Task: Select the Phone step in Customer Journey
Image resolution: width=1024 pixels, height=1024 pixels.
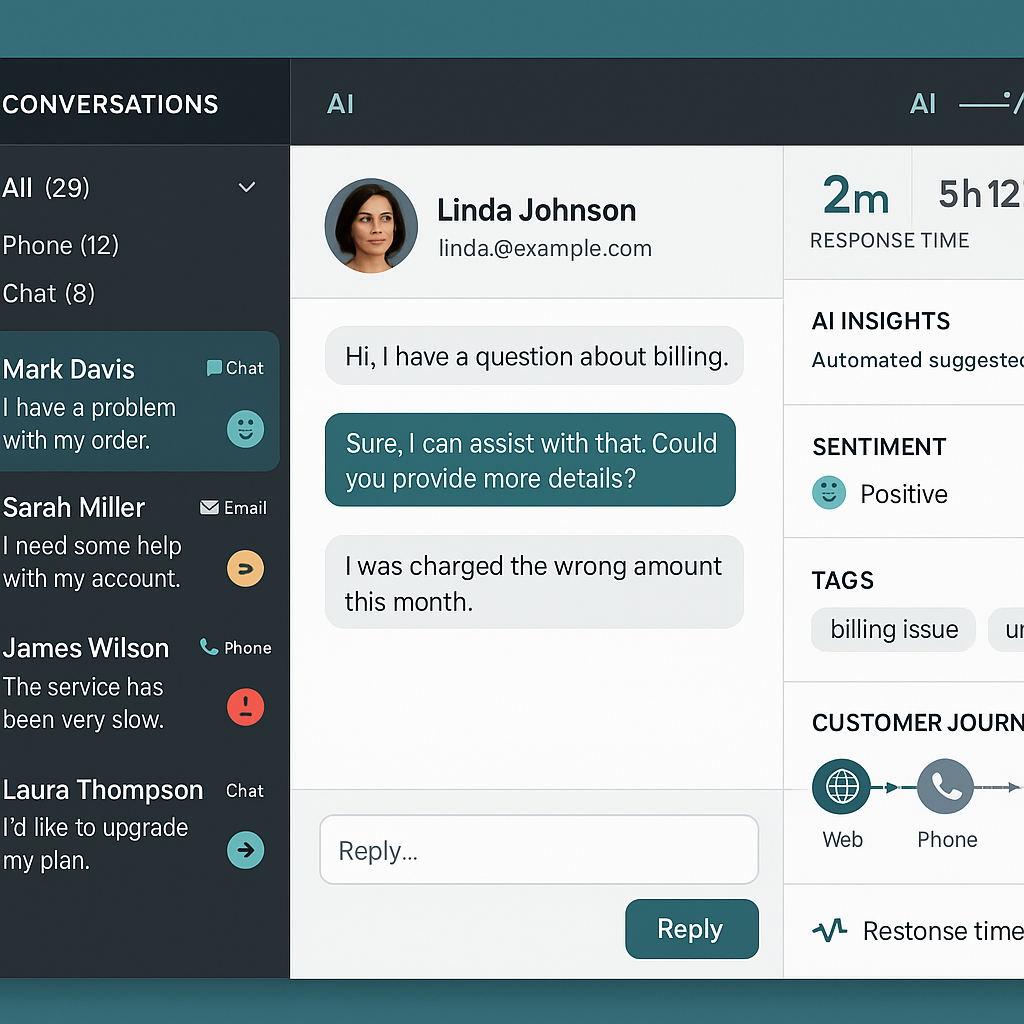Action: [946, 787]
